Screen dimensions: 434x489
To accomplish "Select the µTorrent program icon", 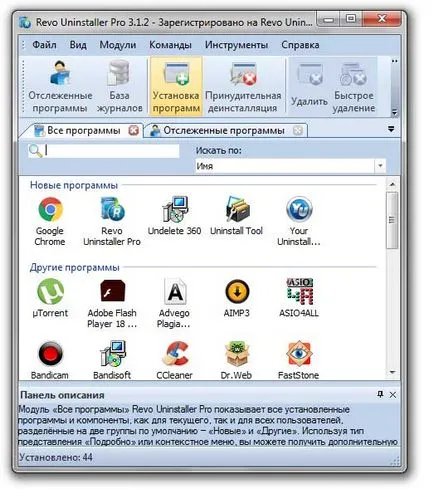I will 50,298.
